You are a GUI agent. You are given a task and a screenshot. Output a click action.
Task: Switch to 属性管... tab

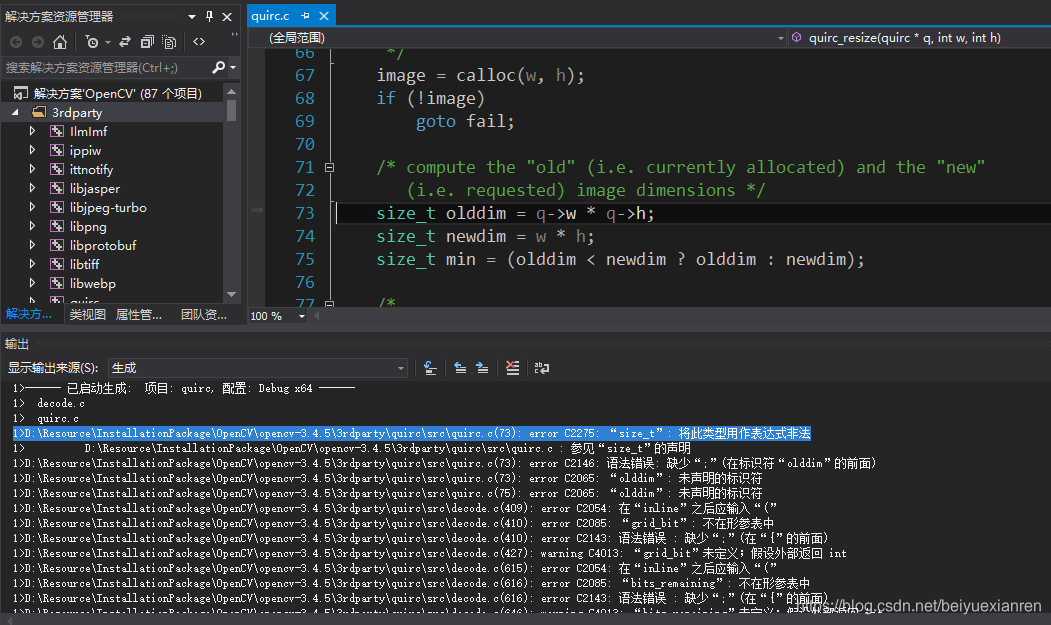pos(139,315)
